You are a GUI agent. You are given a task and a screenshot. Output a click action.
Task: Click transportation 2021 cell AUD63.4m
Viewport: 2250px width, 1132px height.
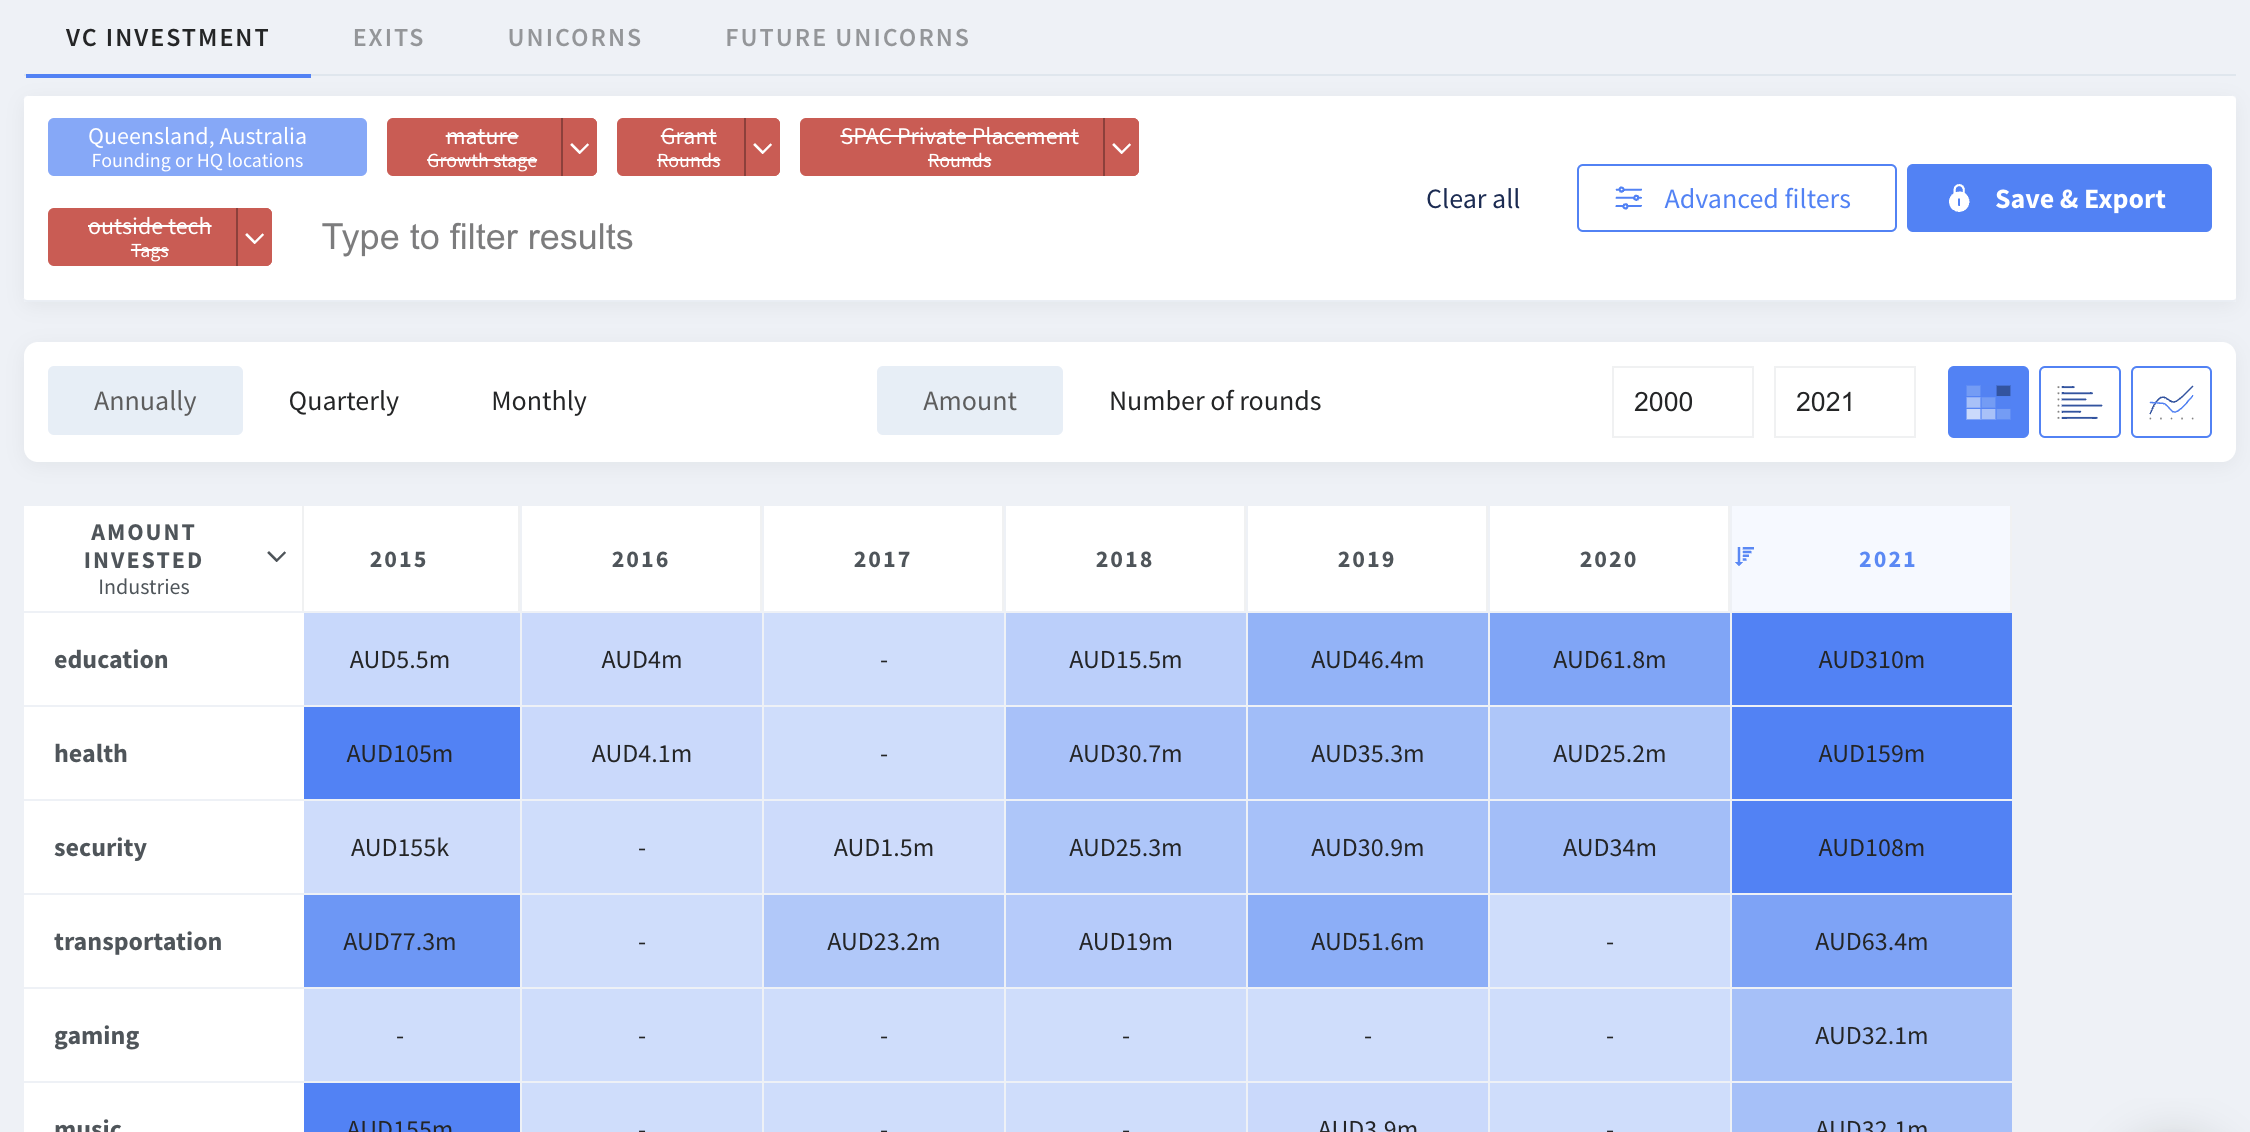pos(1871,941)
